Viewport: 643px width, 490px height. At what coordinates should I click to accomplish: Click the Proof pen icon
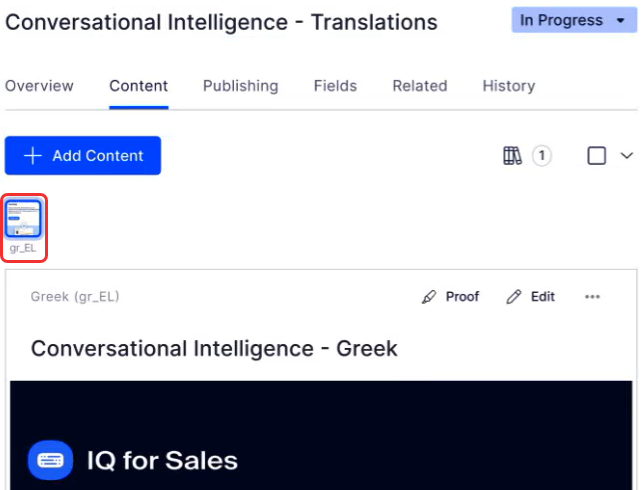coord(430,297)
